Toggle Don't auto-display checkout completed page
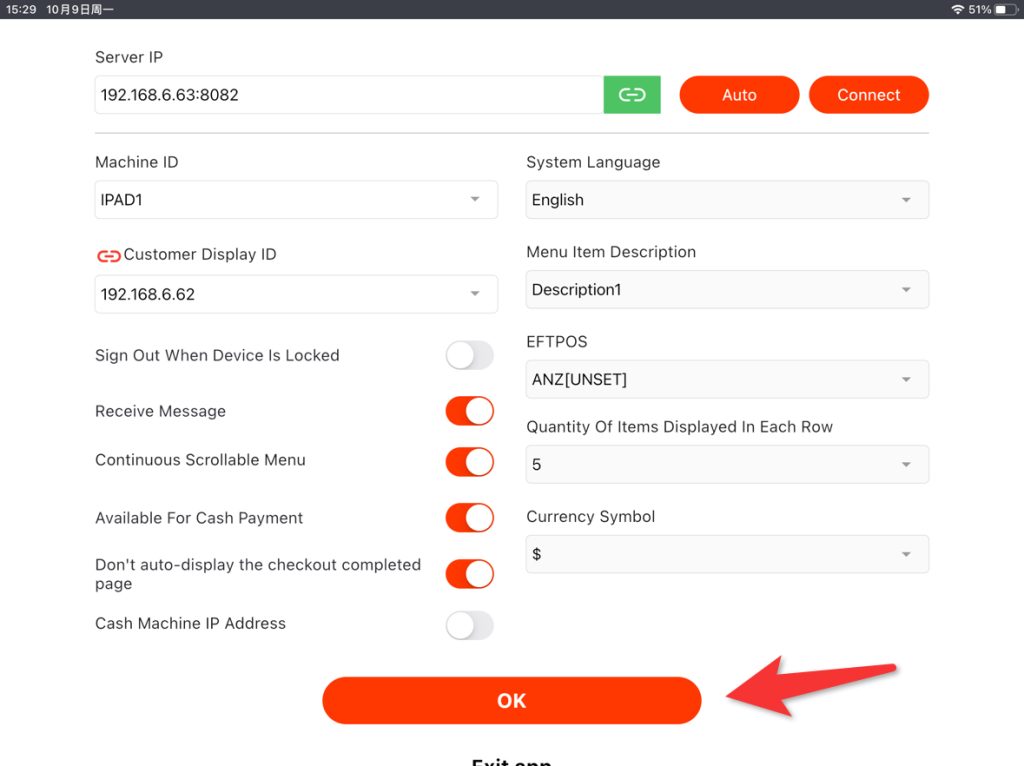 click(469, 574)
